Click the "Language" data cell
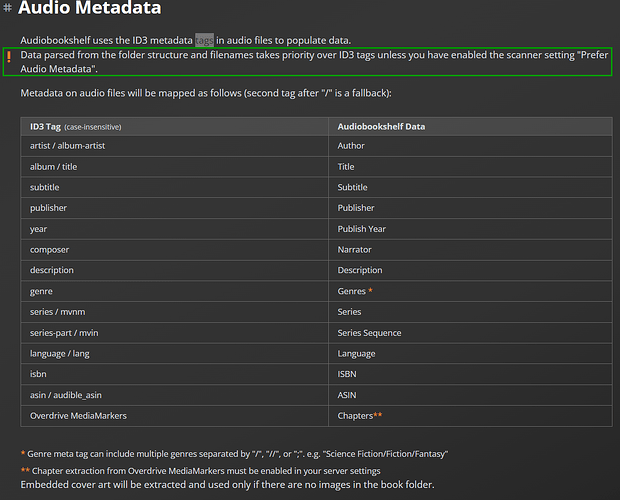The height and width of the screenshot is (500, 620). tap(470, 353)
